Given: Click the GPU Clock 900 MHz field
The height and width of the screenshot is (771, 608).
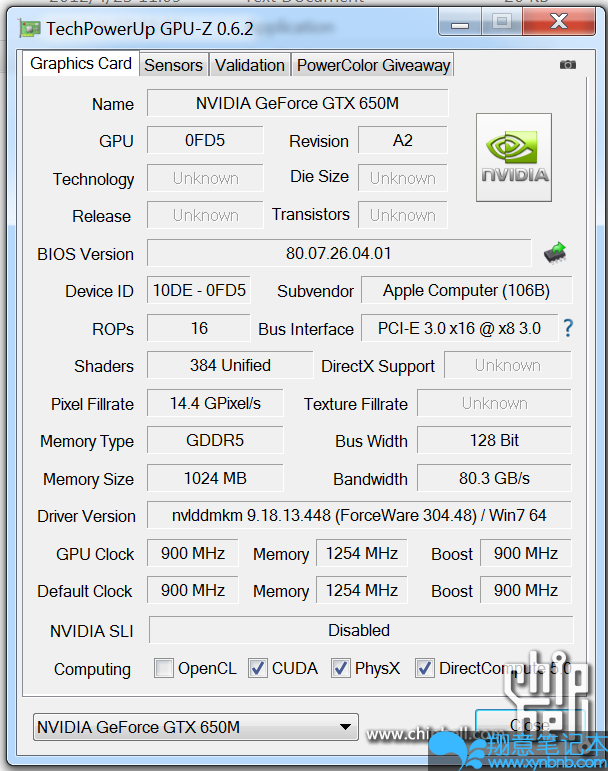Looking at the screenshot, I should point(193,553).
